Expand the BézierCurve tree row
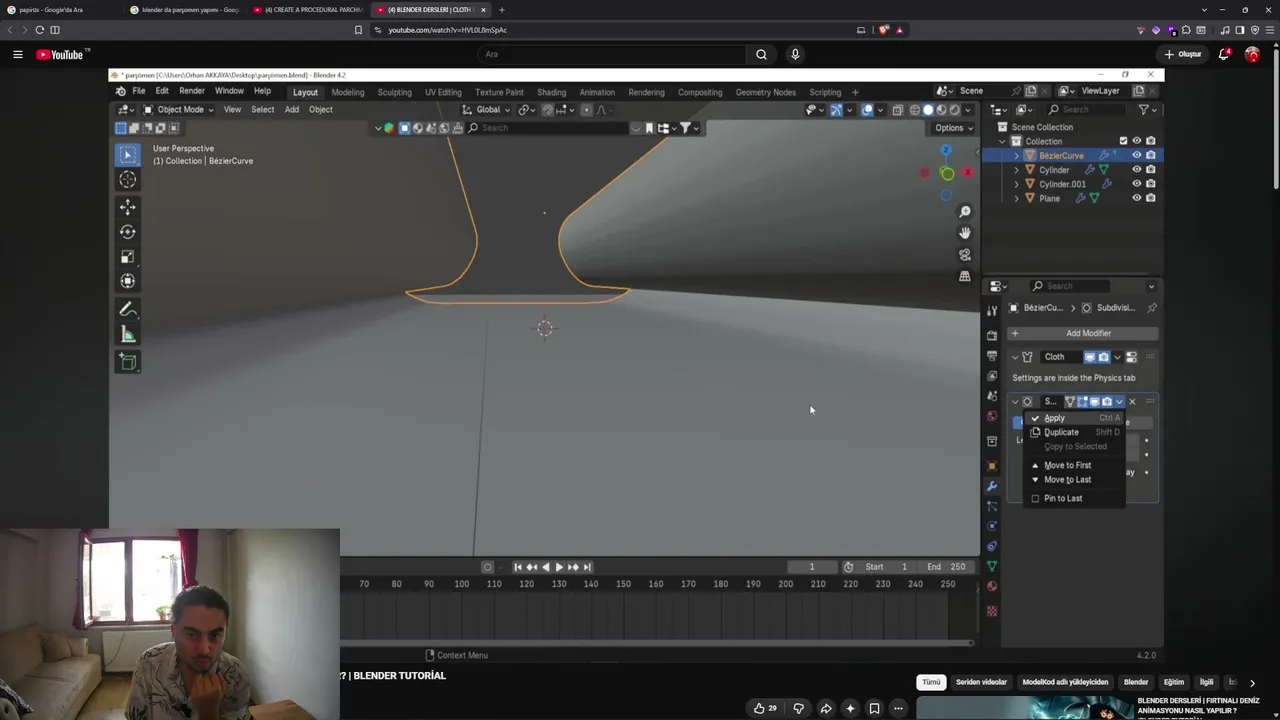Image resolution: width=1280 pixels, height=720 pixels. click(x=1017, y=156)
